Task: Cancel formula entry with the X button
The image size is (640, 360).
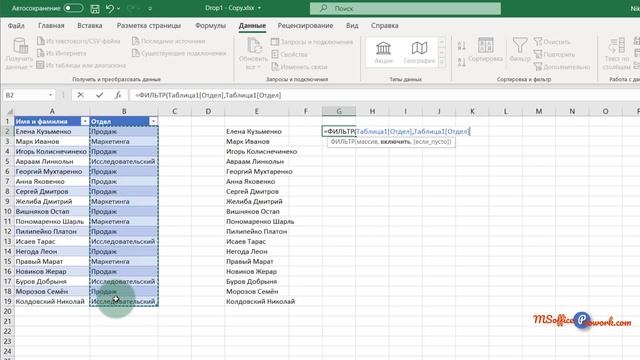Action: pyautogui.click(x=80, y=95)
